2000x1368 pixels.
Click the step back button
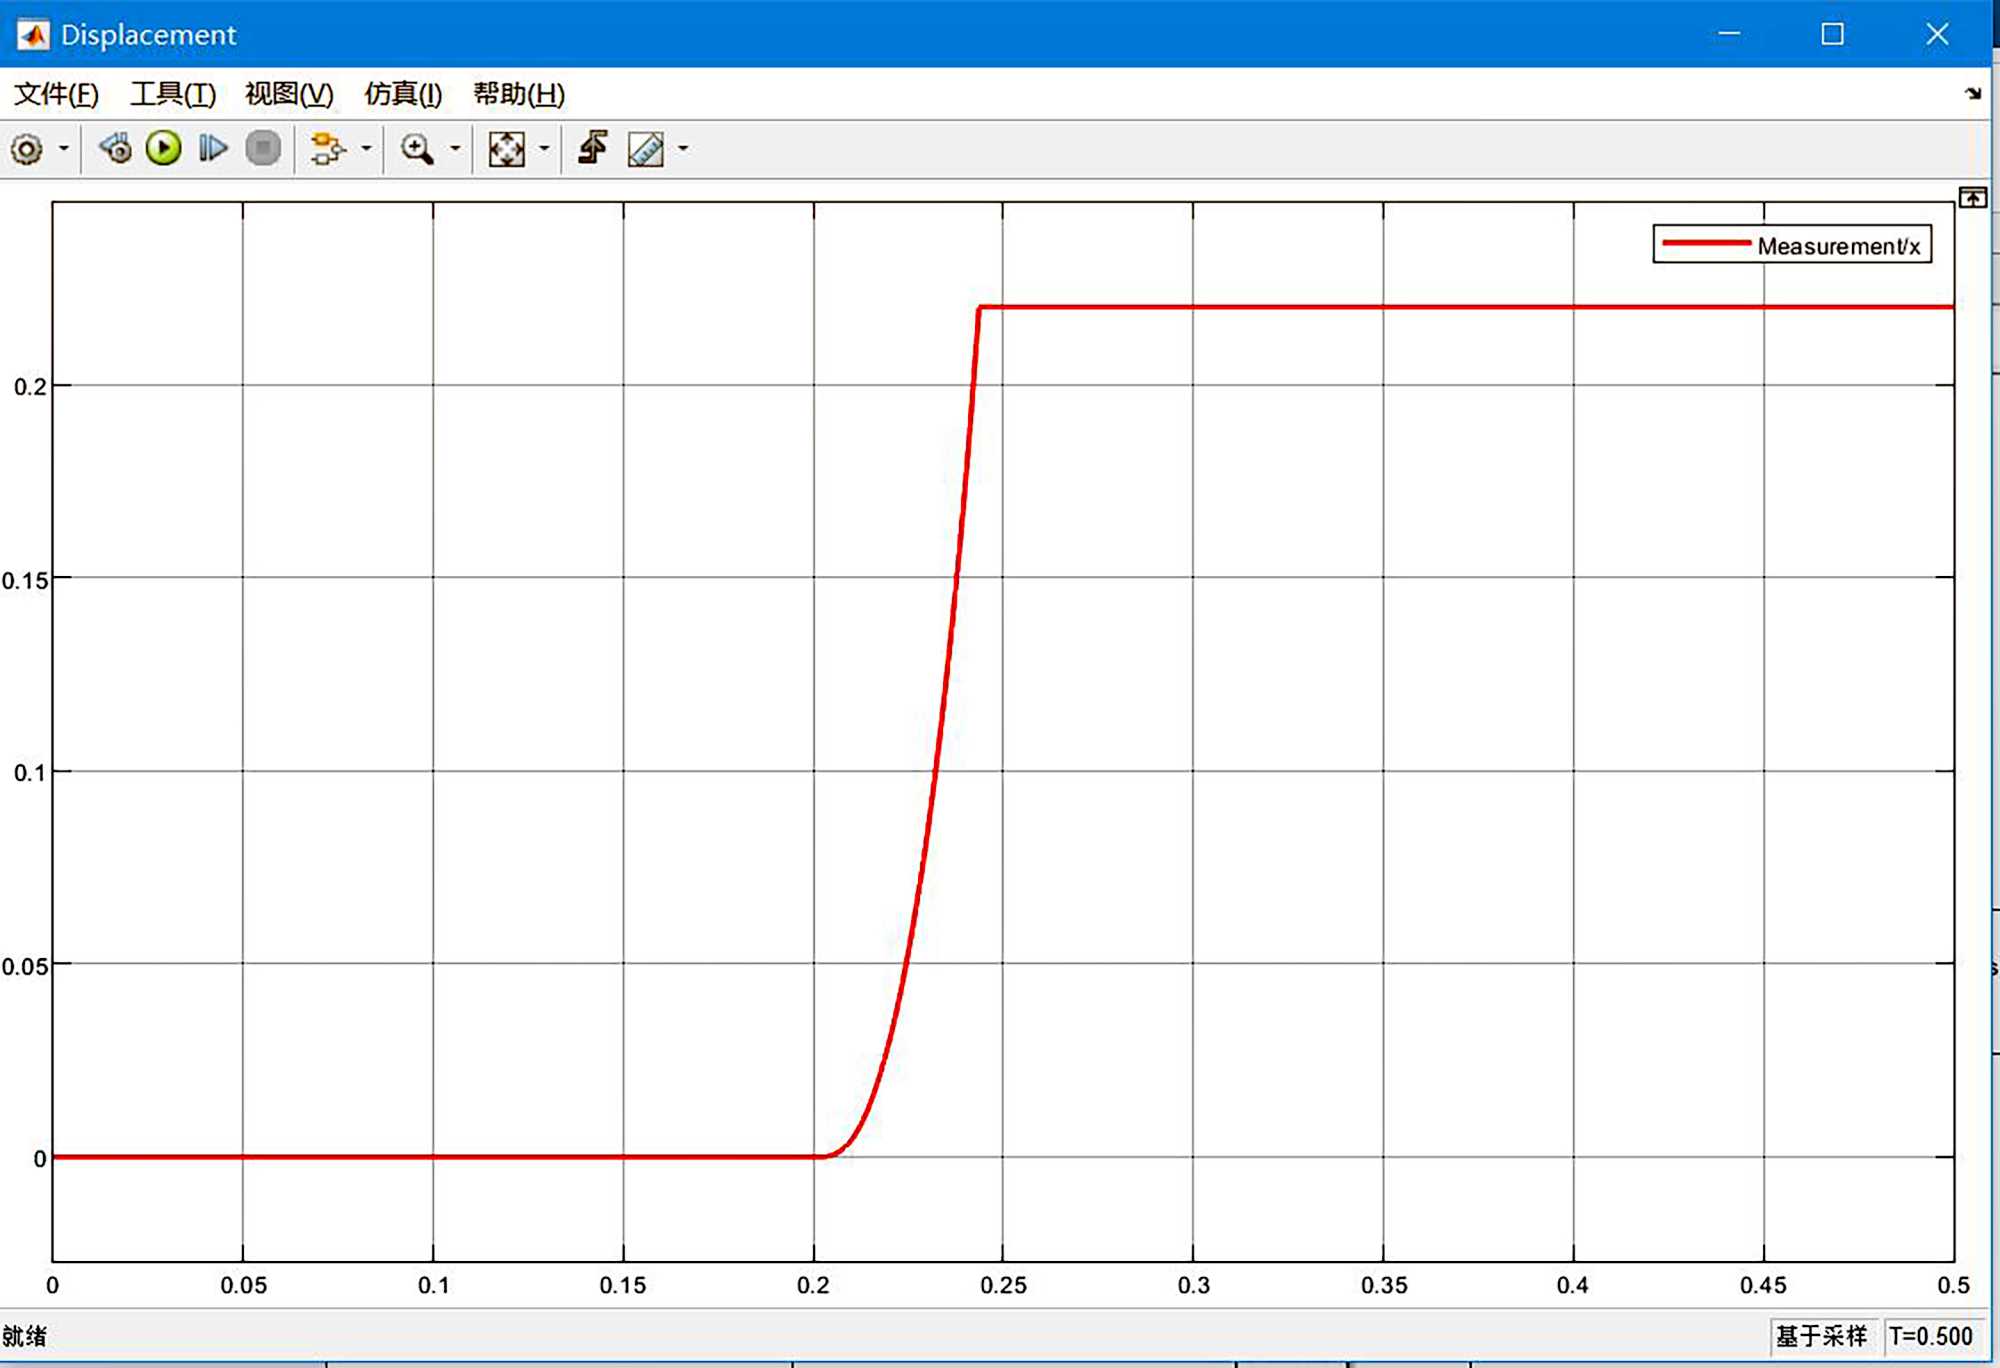click(x=116, y=149)
